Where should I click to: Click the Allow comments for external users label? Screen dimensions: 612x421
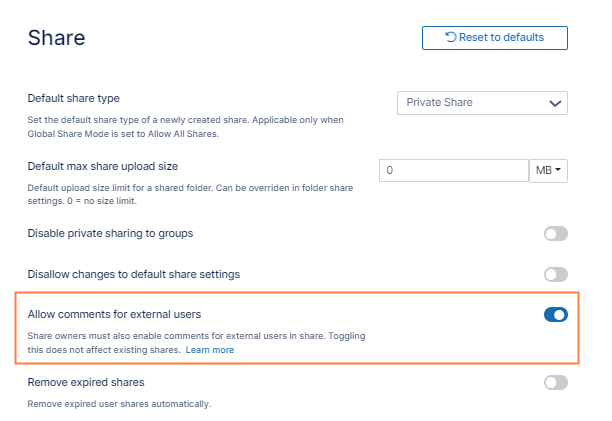114,314
